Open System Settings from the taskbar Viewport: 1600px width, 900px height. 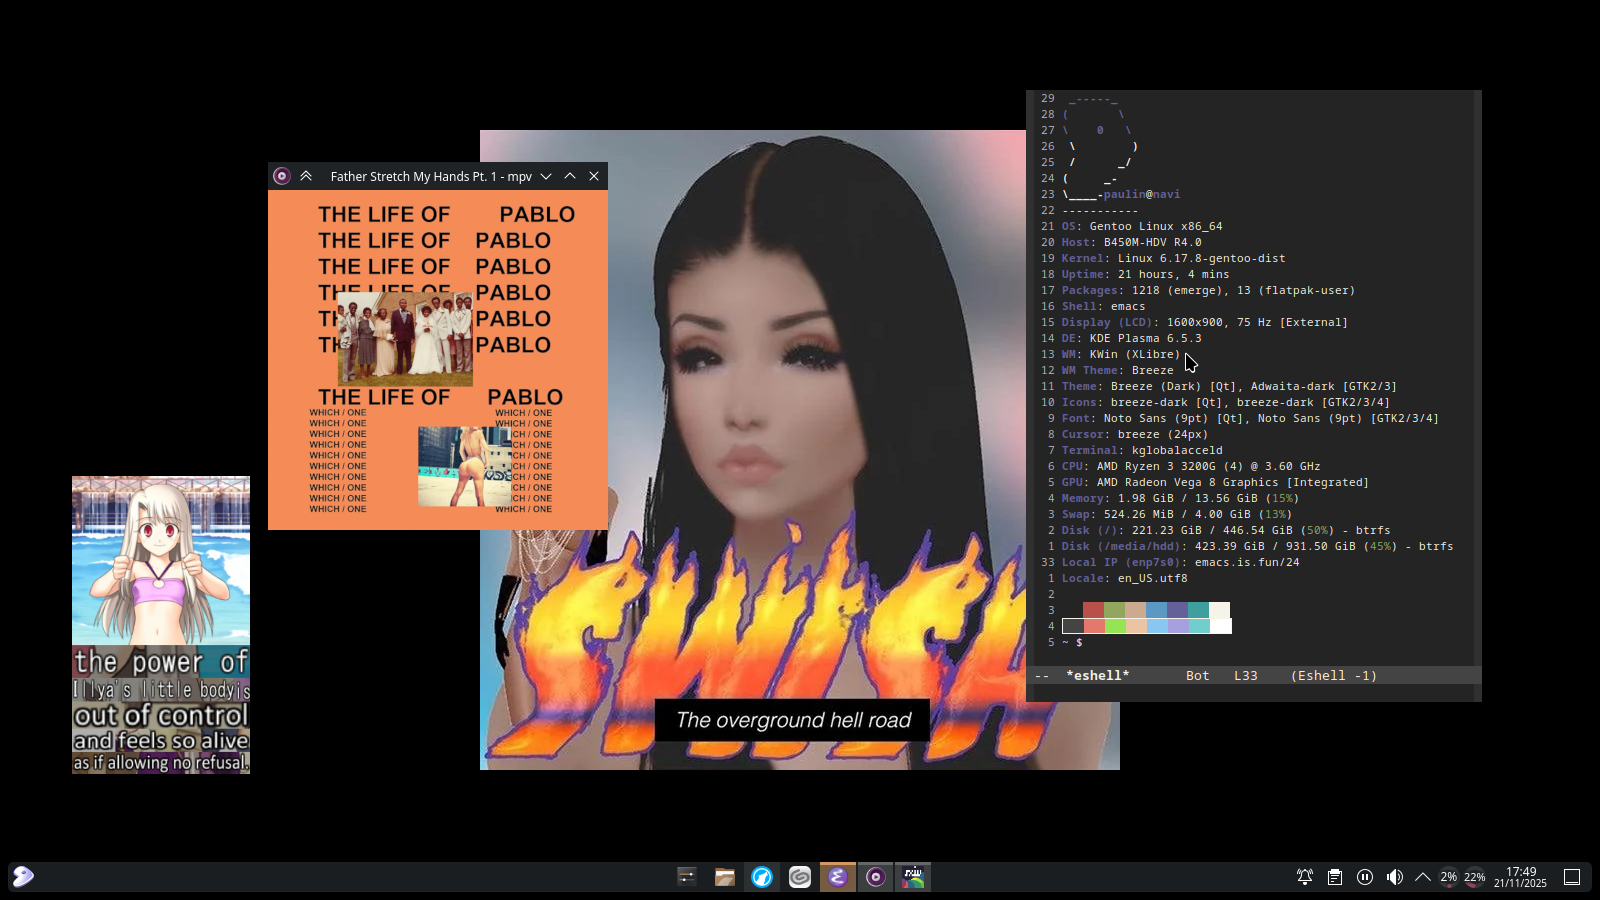tap(687, 877)
